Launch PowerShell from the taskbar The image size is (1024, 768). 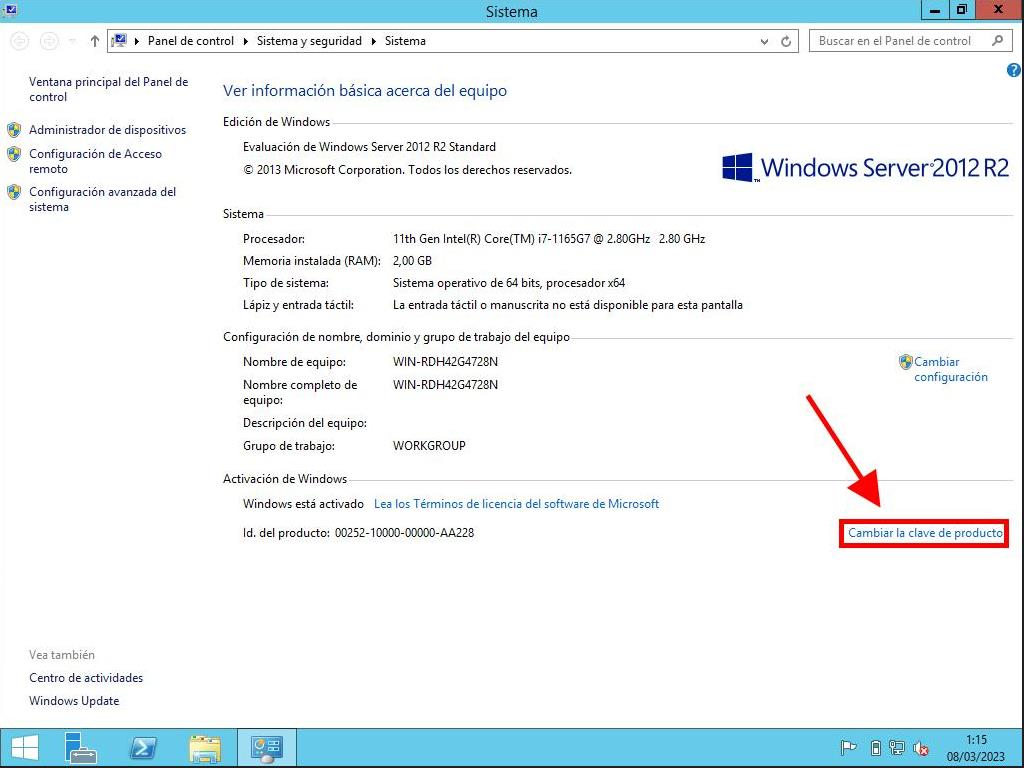coord(143,748)
